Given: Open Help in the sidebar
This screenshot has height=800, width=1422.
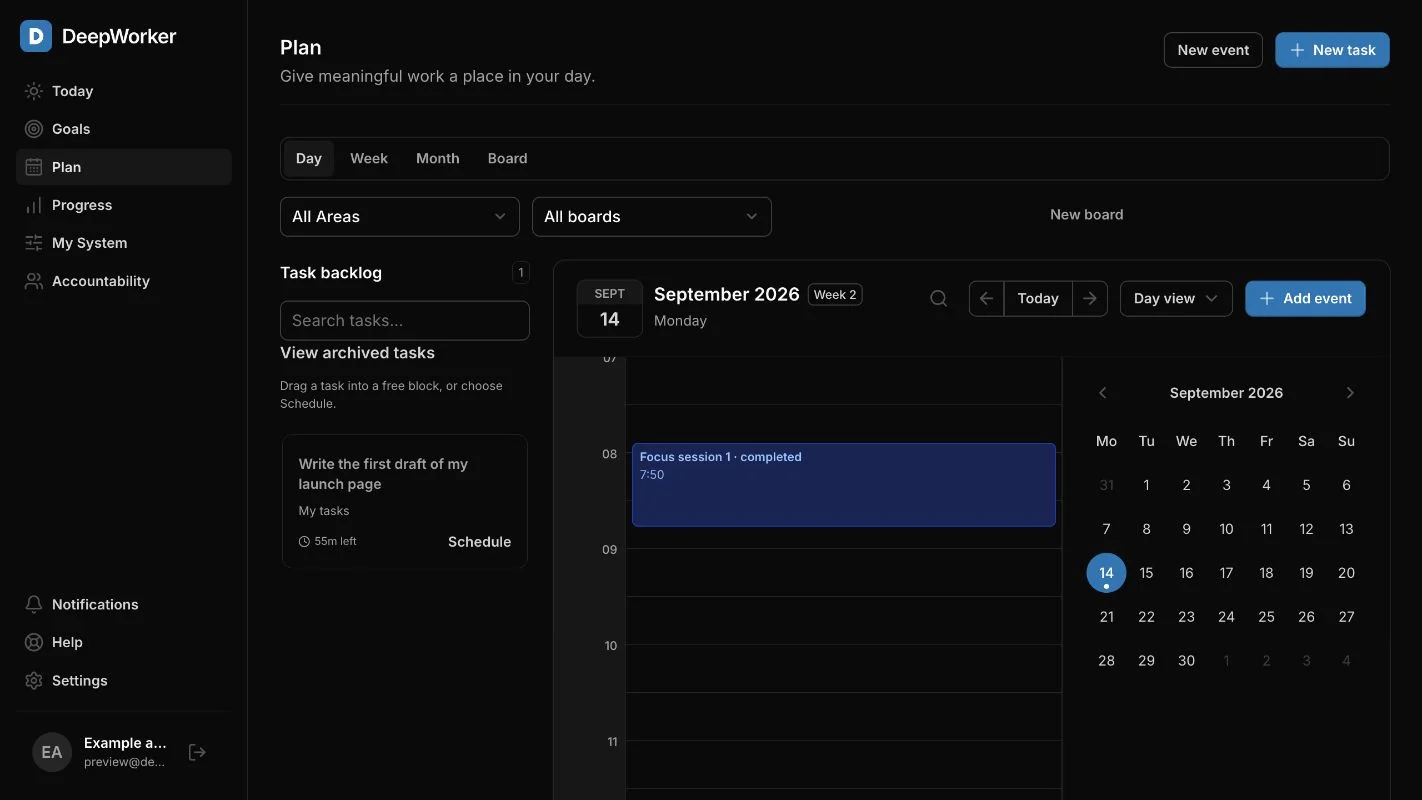Looking at the screenshot, I should click(x=124, y=642).
